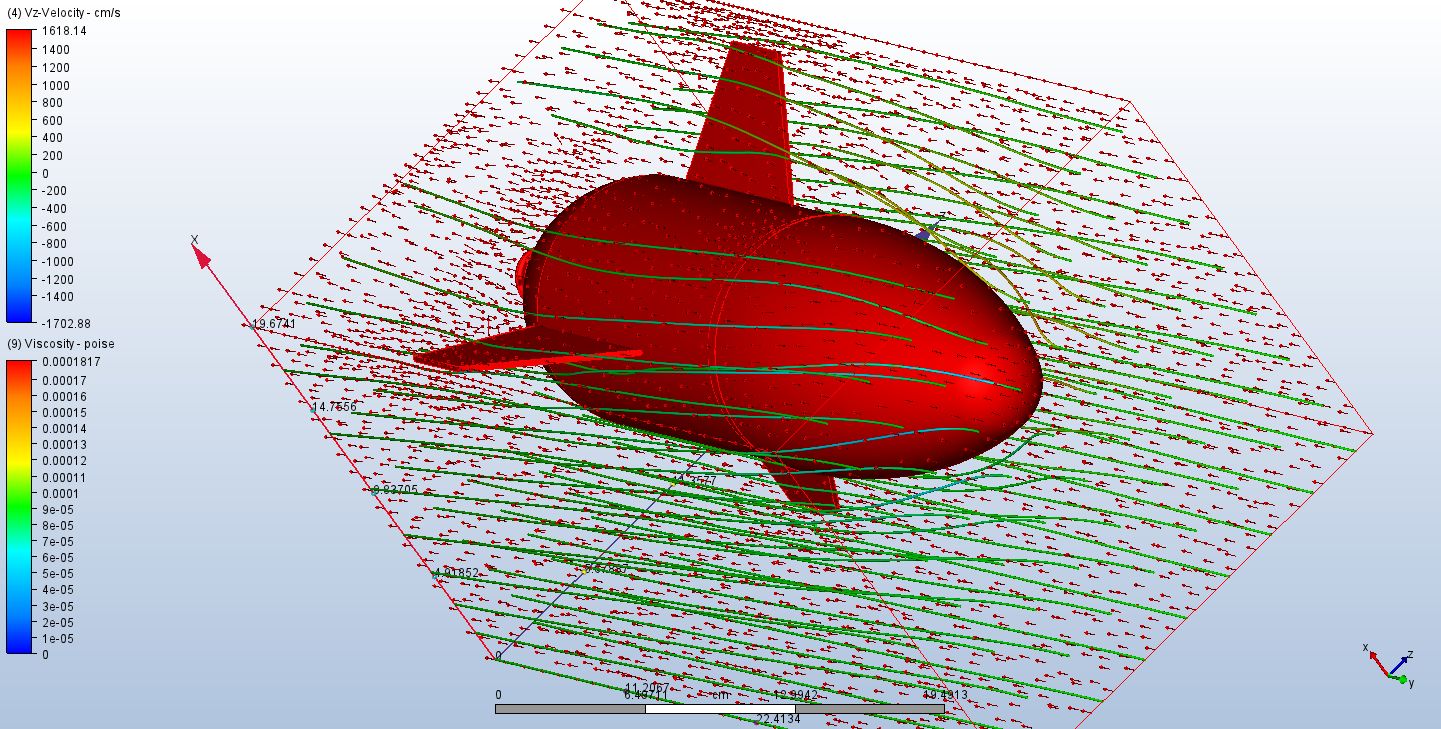Click the 200 tick on velocity legend
The width and height of the screenshot is (1441, 729).
52,155
